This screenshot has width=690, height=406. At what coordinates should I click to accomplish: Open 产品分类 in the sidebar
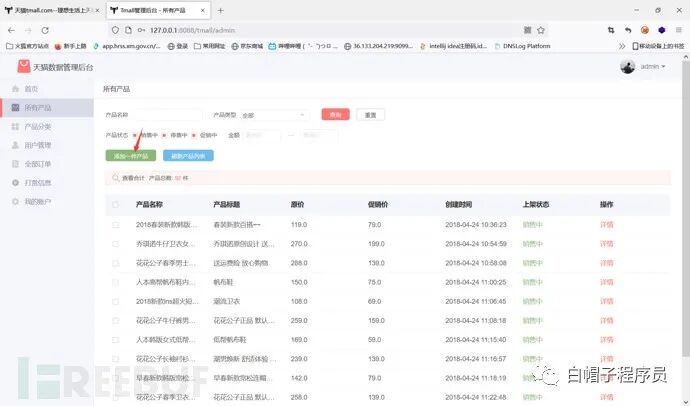point(38,127)
